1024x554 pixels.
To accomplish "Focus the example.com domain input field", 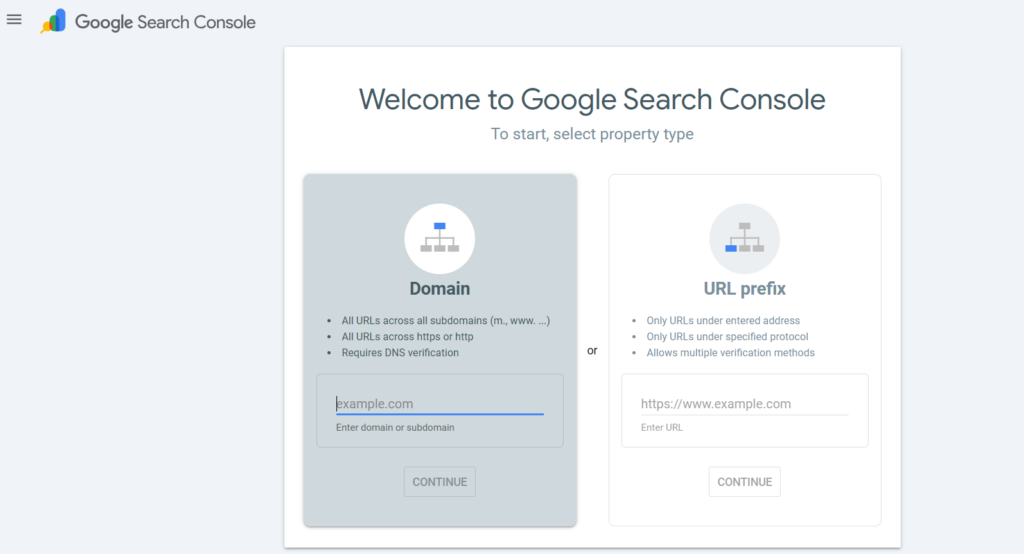I will 440,404.
